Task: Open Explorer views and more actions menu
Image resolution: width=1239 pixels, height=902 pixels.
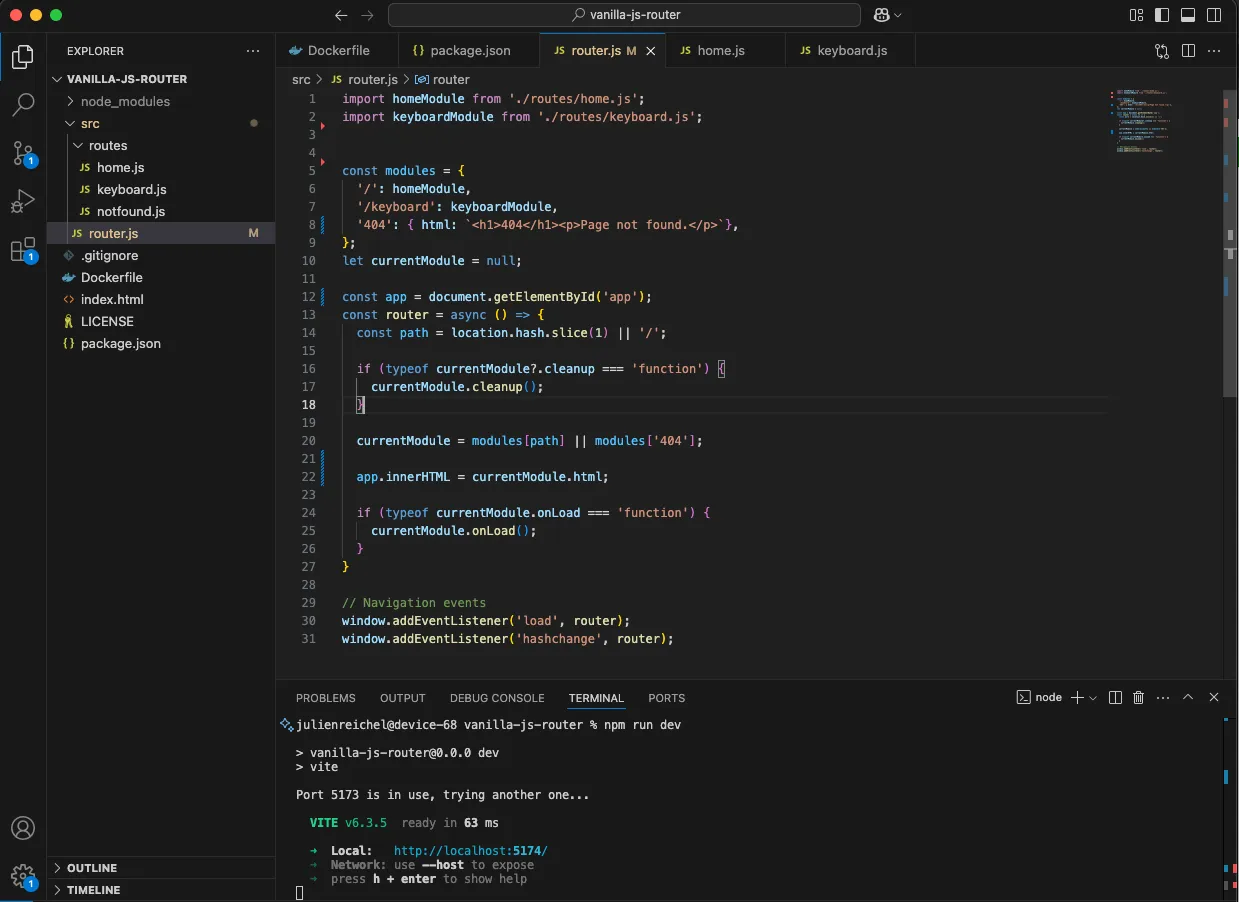Action: click(253, 51)
